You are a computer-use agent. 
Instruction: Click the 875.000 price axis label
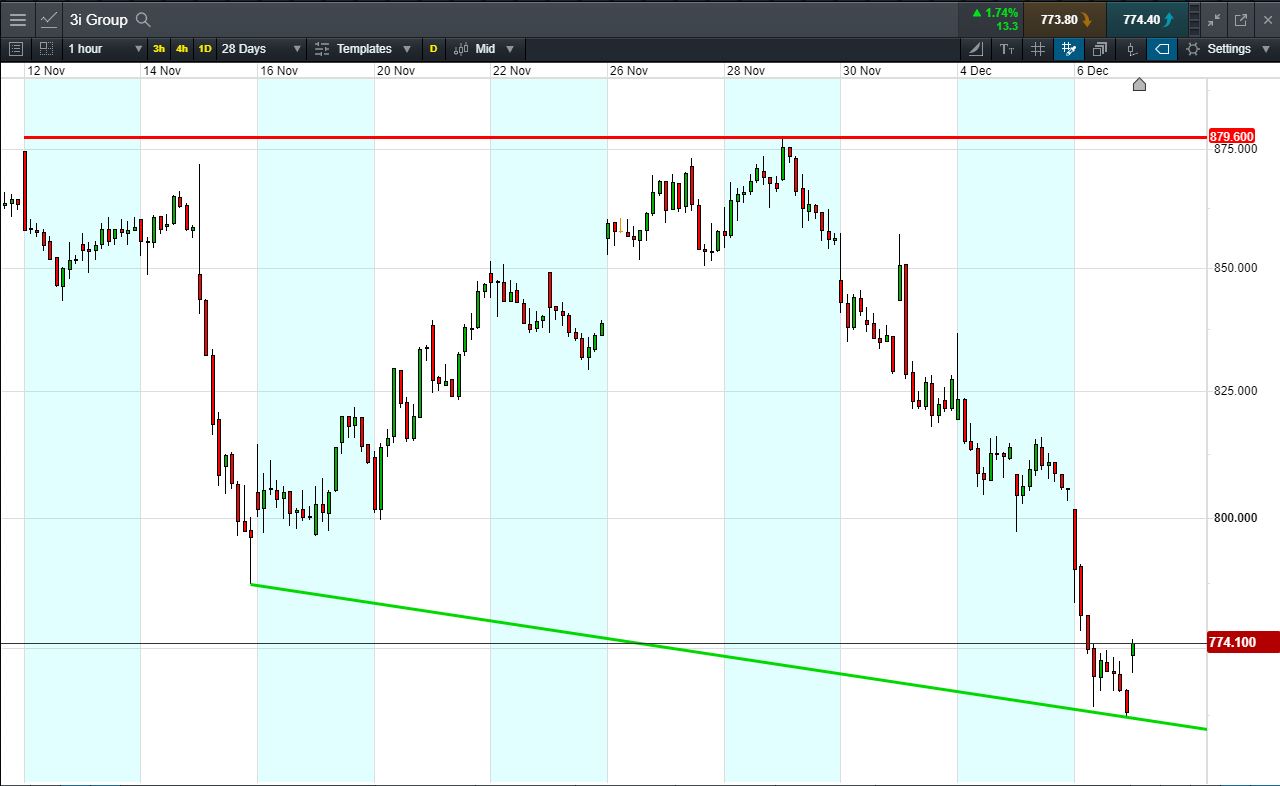1235,149
